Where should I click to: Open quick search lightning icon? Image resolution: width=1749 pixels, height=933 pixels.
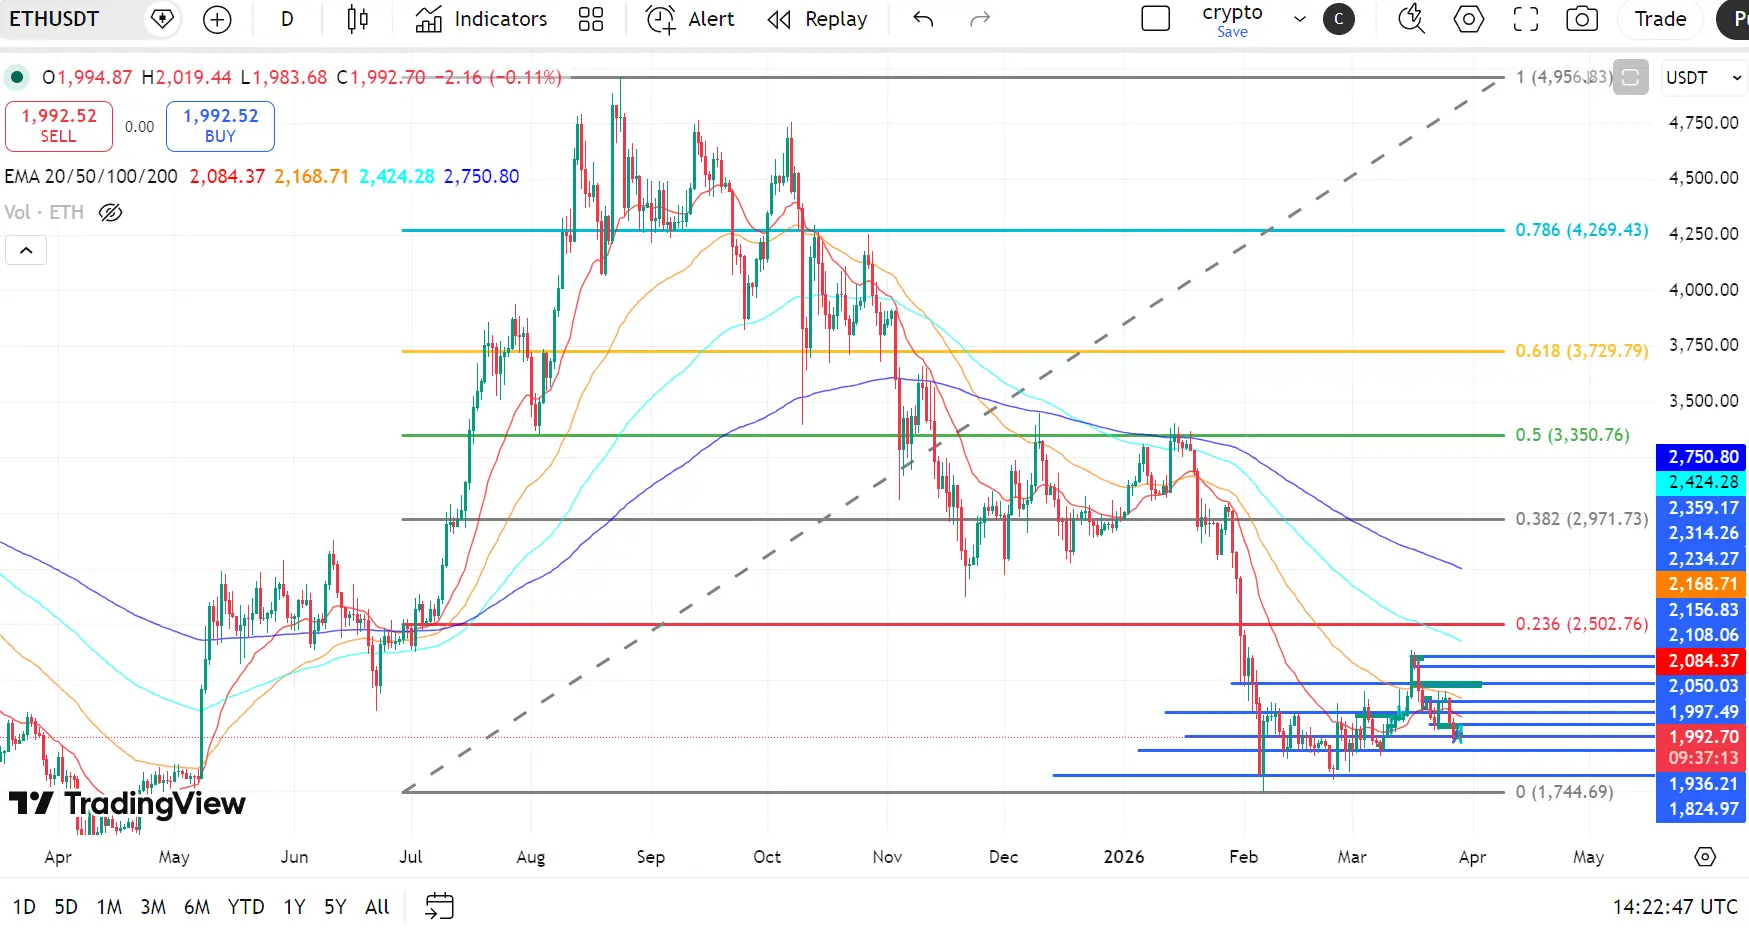[x=1411, y=19]
